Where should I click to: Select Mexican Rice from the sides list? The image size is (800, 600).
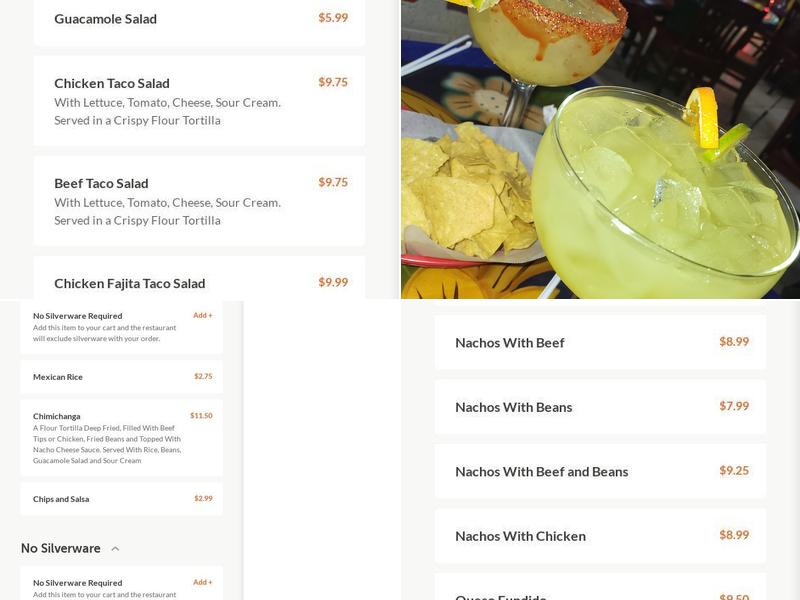pos(60,377)
